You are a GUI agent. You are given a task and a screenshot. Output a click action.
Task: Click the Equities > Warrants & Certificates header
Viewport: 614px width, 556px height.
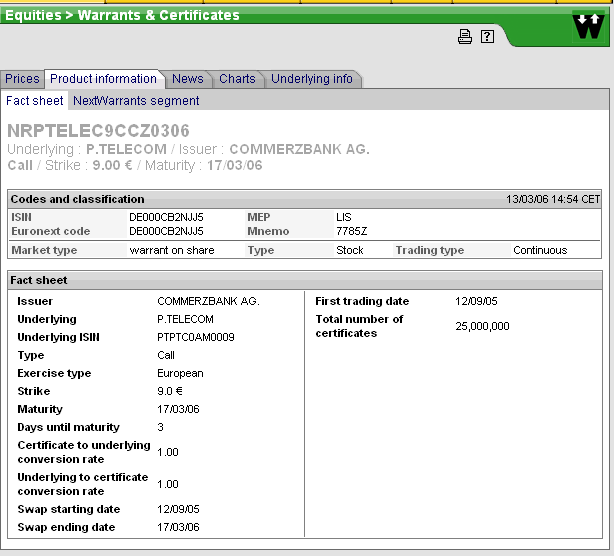click(x=122, y=15)
